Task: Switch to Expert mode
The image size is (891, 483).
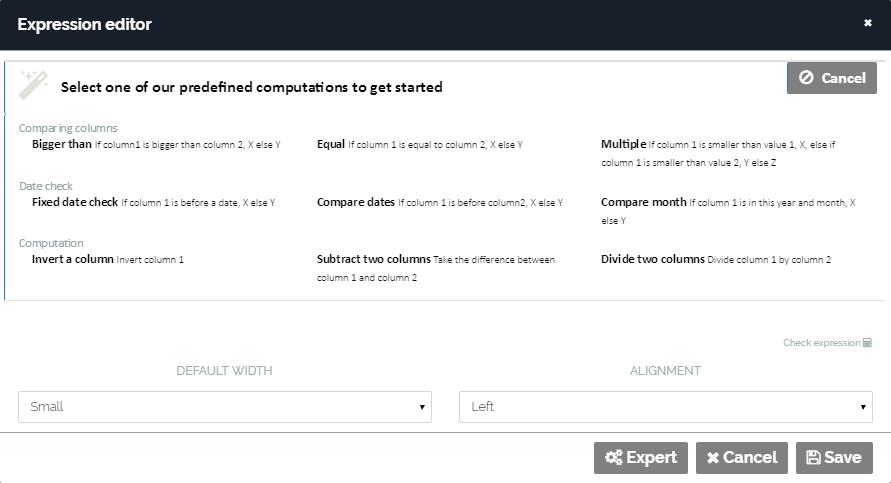Action: pos(640,458)
